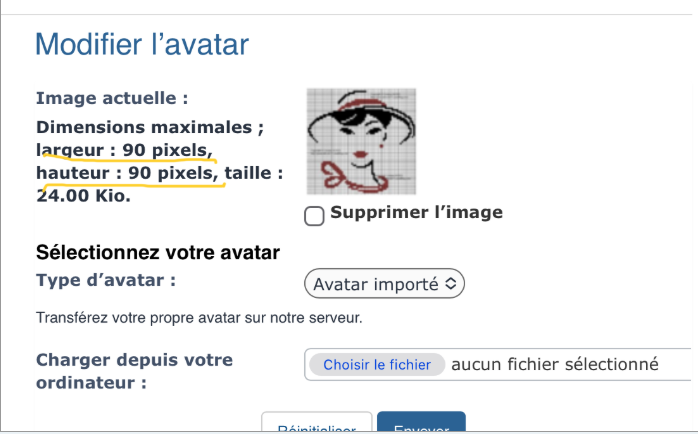The height and width of the screenshot is (434, 698).
Task: Click the "24.00 Kio" size text
Action: point(83,195)
